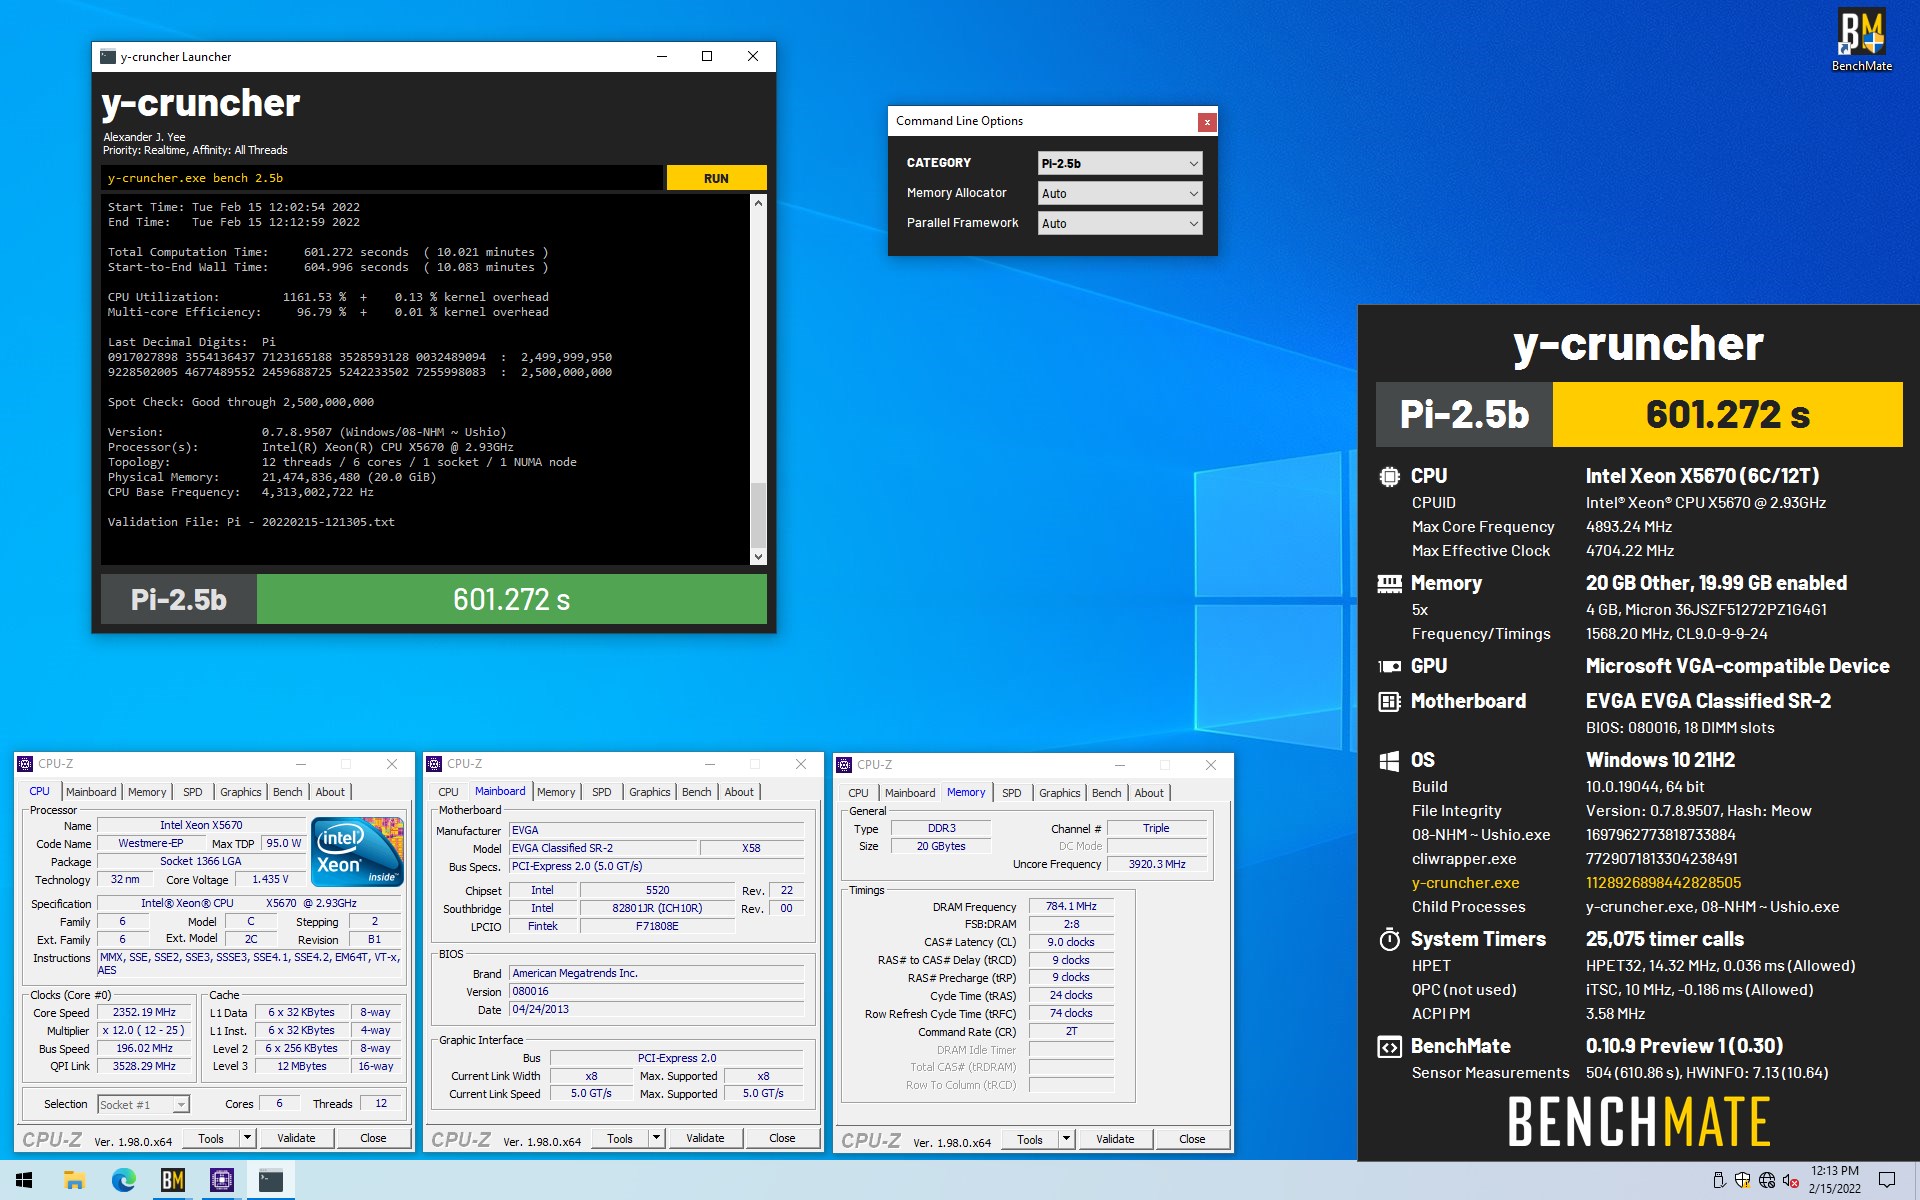Open Bench tab in Memory CPU-Z window

click(1106, 793)
